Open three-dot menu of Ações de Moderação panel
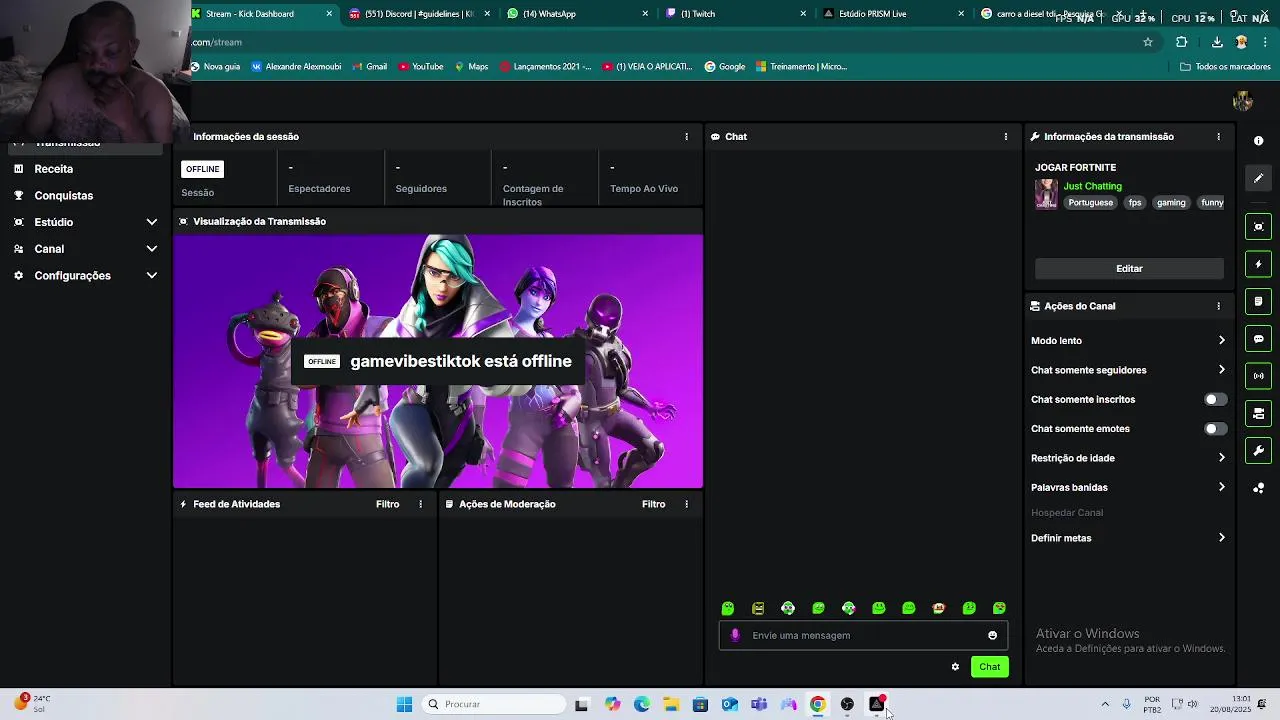1280x720 pixels. [686, 504]
